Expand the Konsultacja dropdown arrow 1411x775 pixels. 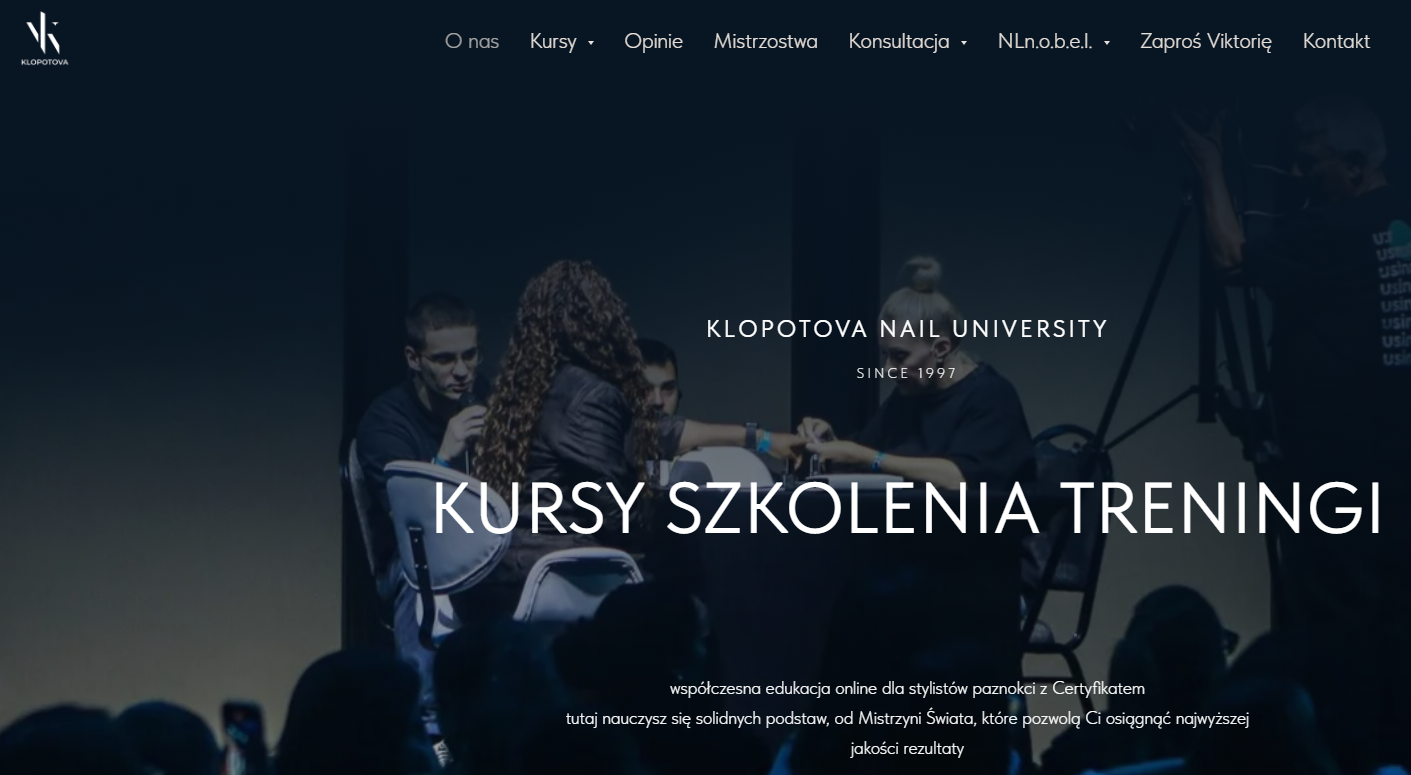pos(964,43)
